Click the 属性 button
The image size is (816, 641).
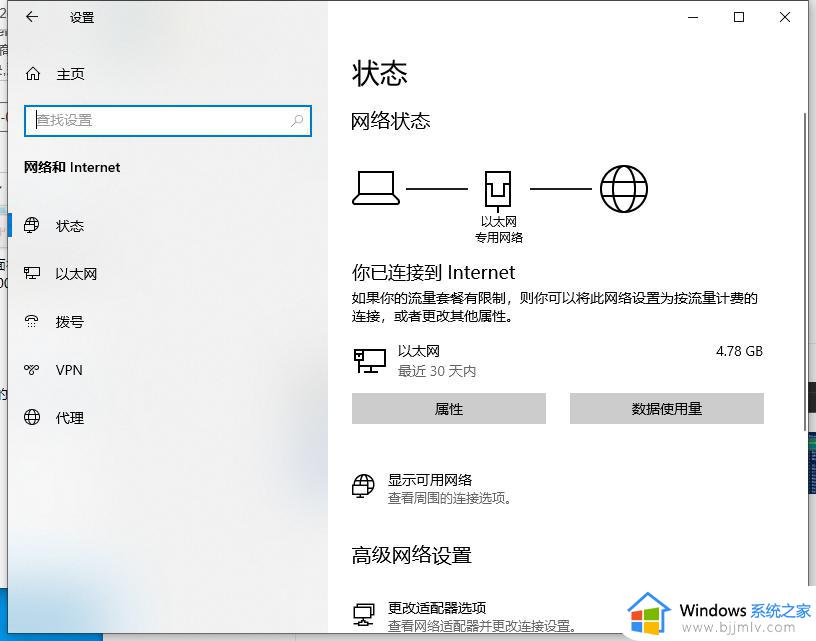(x=449, y=408)
